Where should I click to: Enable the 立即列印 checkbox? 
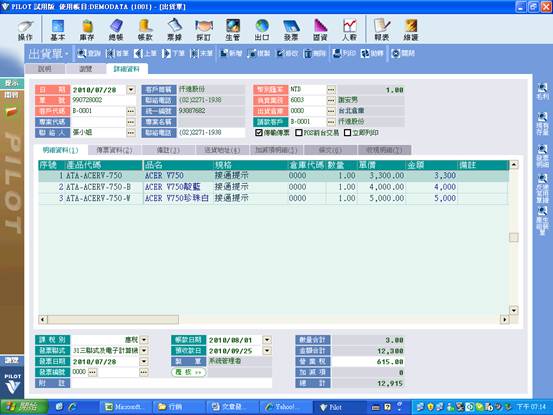(x=347, y=133)
